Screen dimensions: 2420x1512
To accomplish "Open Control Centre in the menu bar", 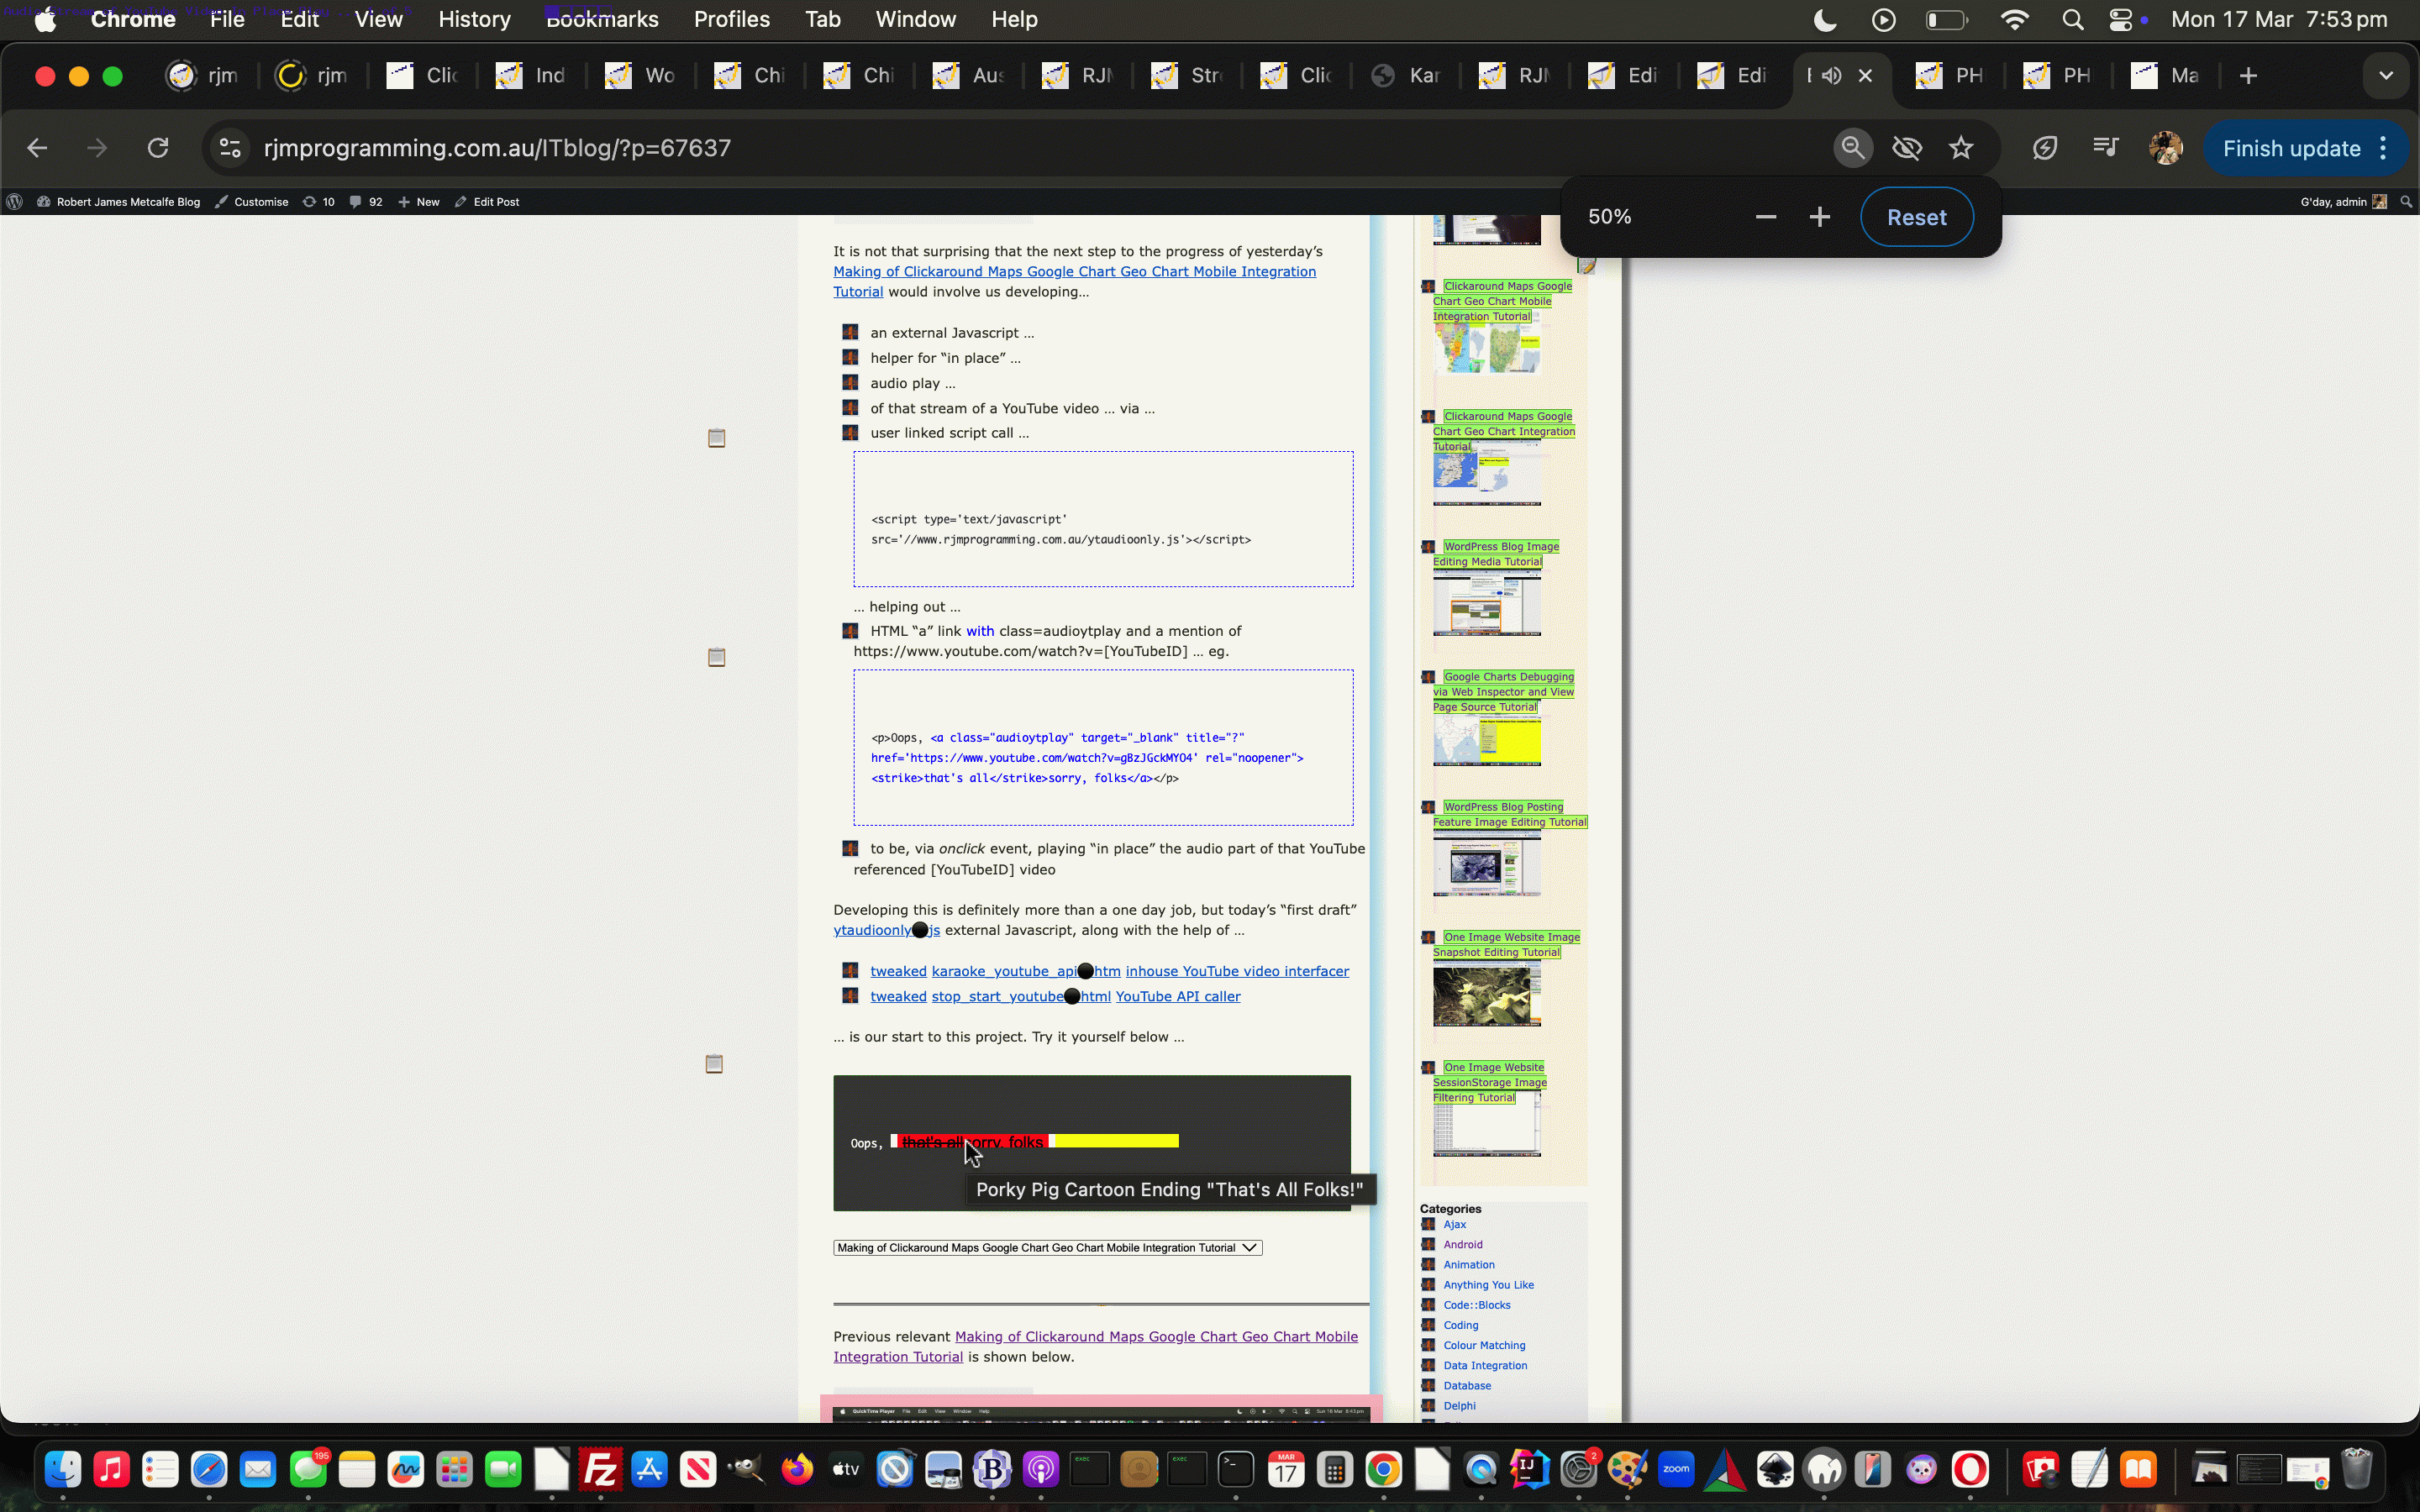I will coord(2121,19).
